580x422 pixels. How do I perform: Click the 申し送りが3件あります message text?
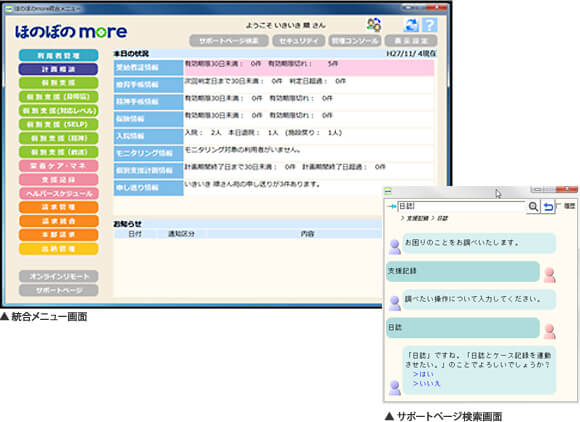point(253,184)
